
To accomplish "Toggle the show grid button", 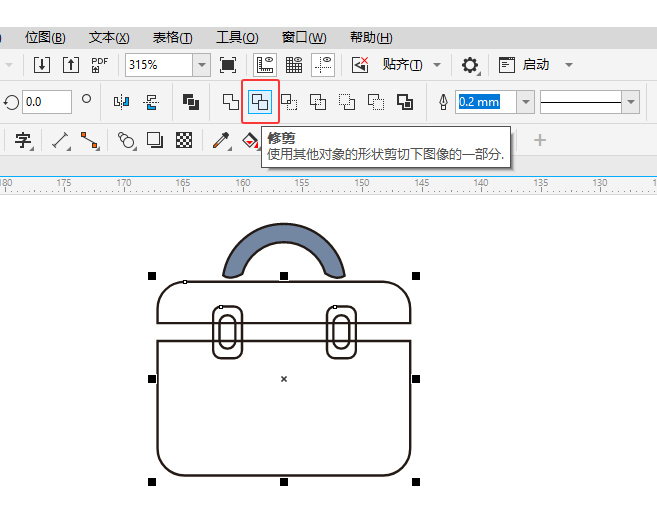I will (294, 65).
